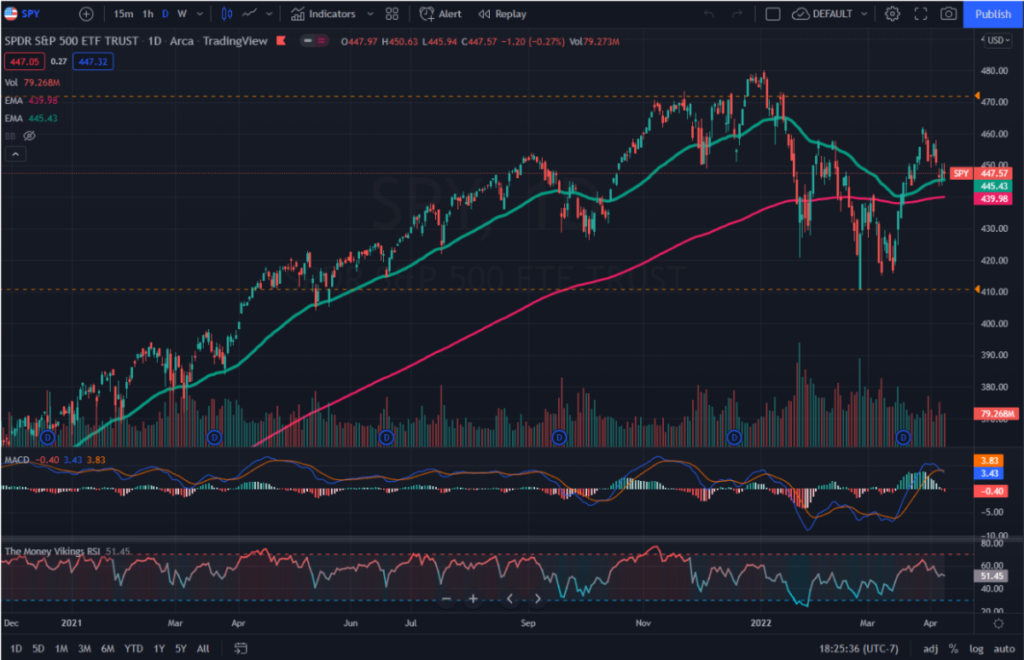The height and width of the screenshot is (660, 1024).
Task: Click the SPY 447.57 price label
Action: (981, 173)
